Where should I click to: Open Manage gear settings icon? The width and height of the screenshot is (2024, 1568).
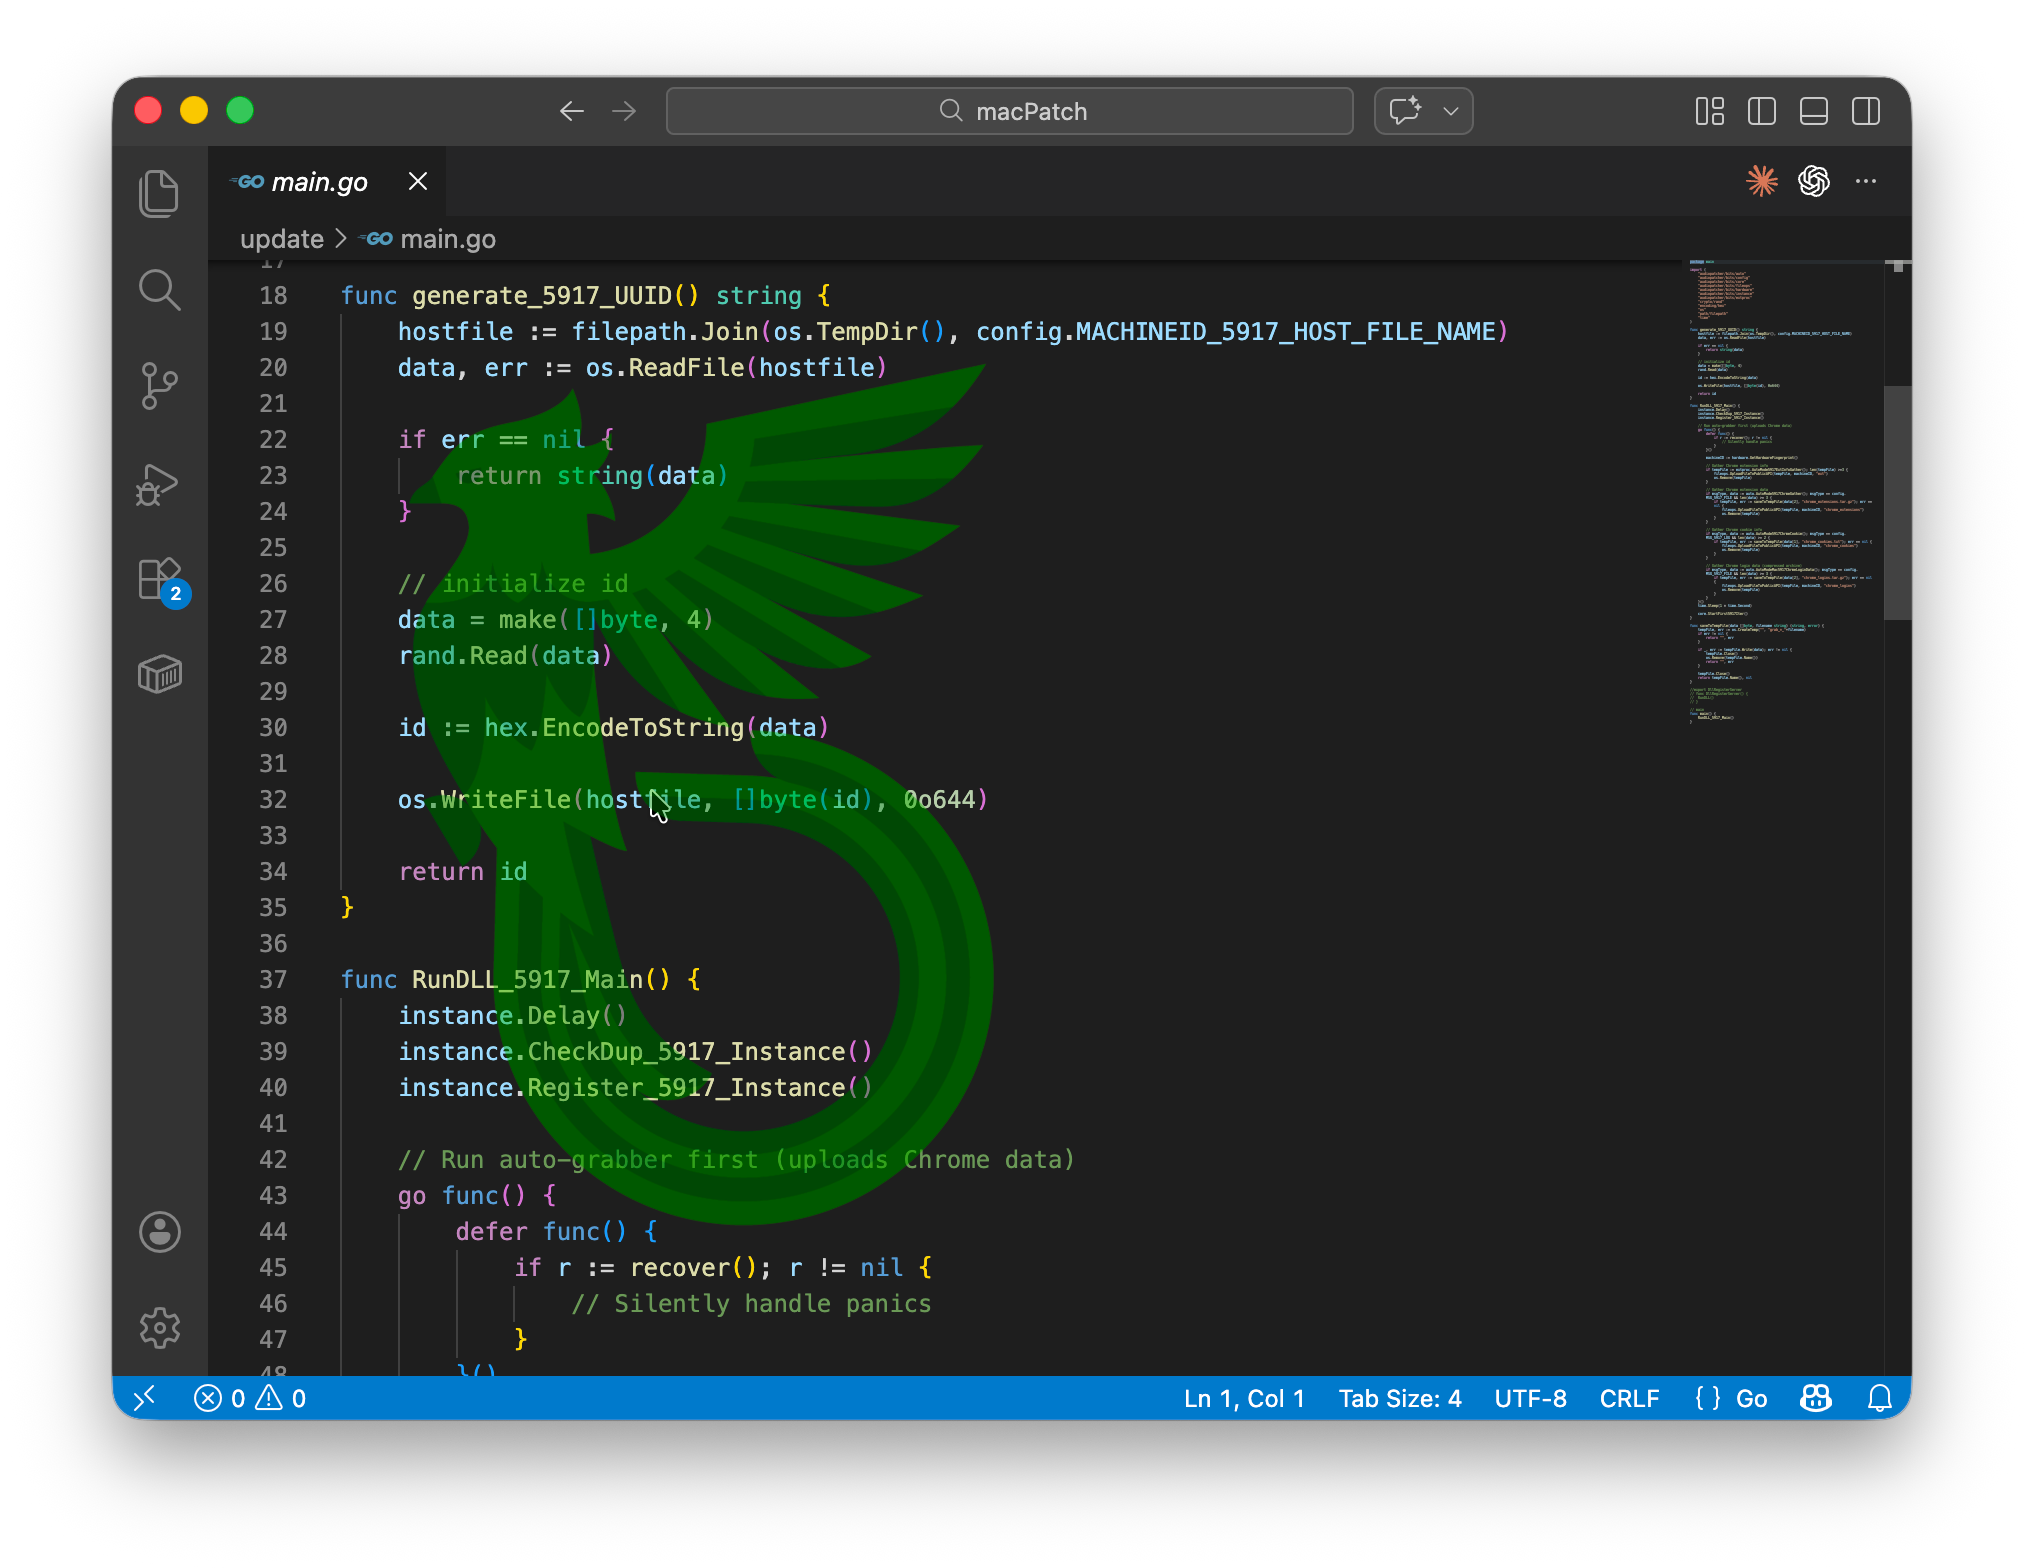tap(159, 1328)
